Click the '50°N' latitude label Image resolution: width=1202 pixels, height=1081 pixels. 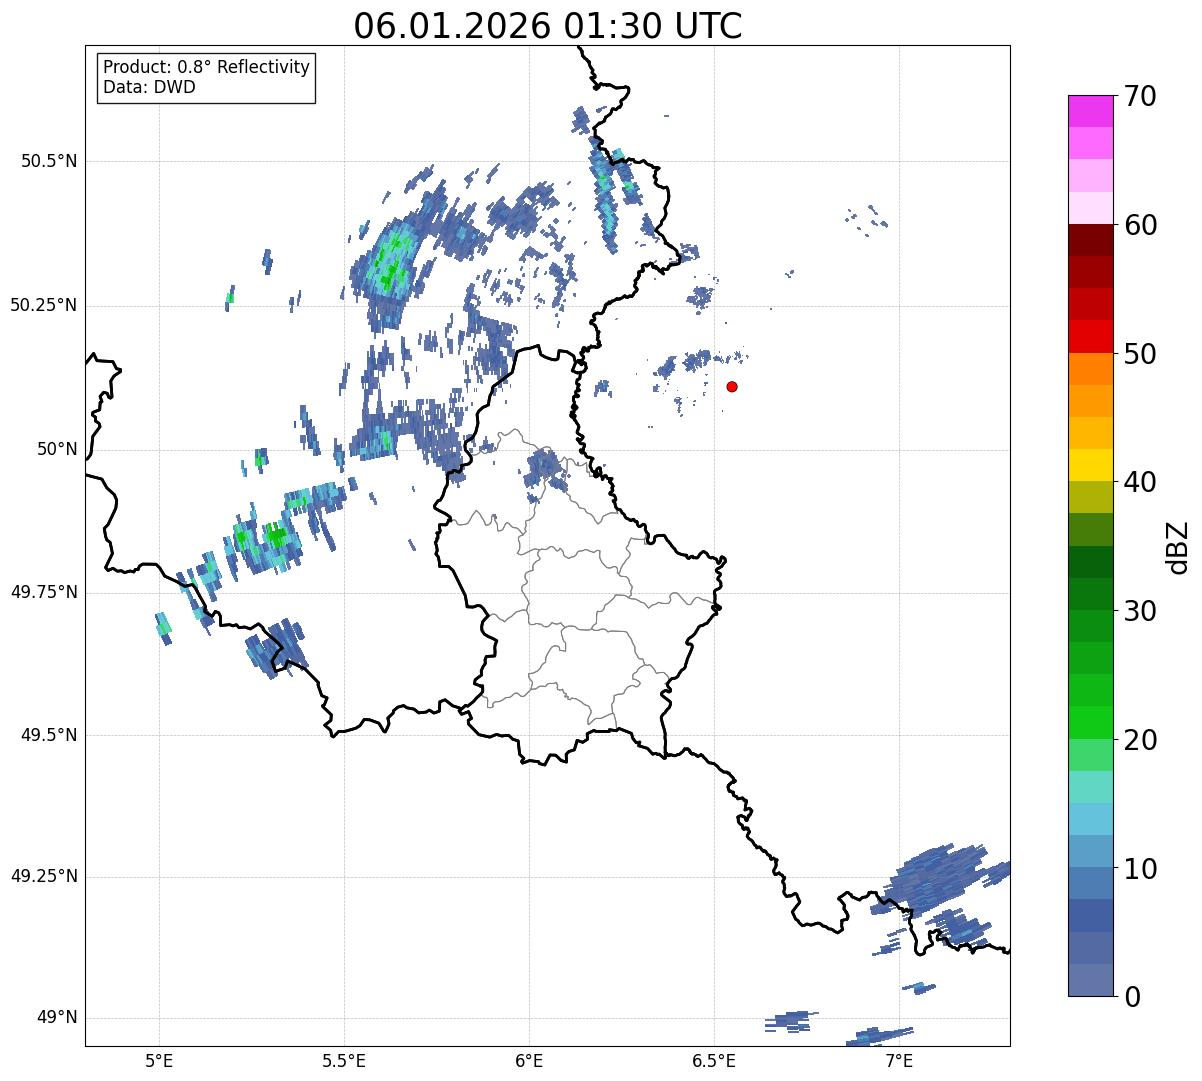(x=57, y=450)
